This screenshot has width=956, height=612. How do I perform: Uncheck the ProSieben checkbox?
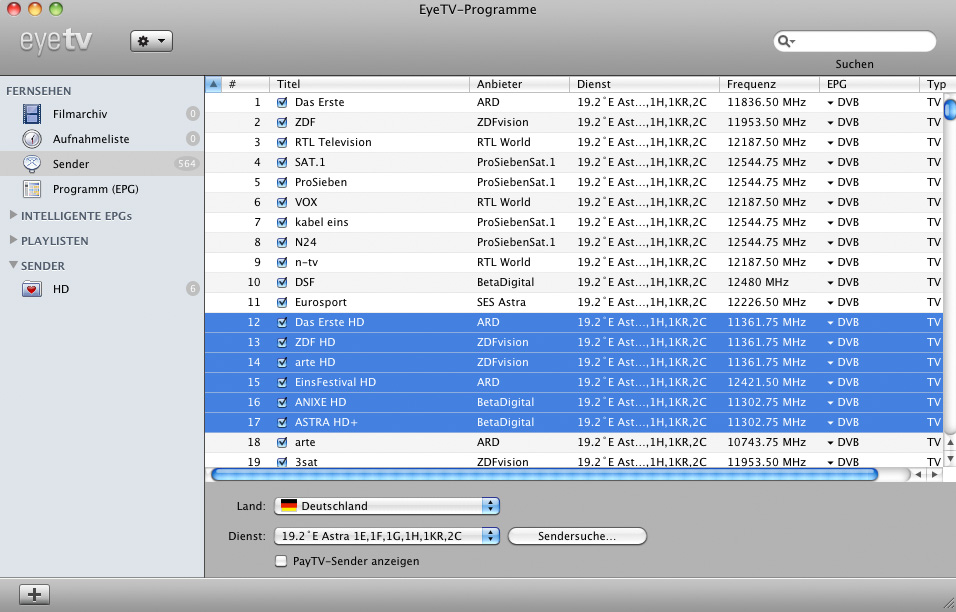[x=282, y=182]
